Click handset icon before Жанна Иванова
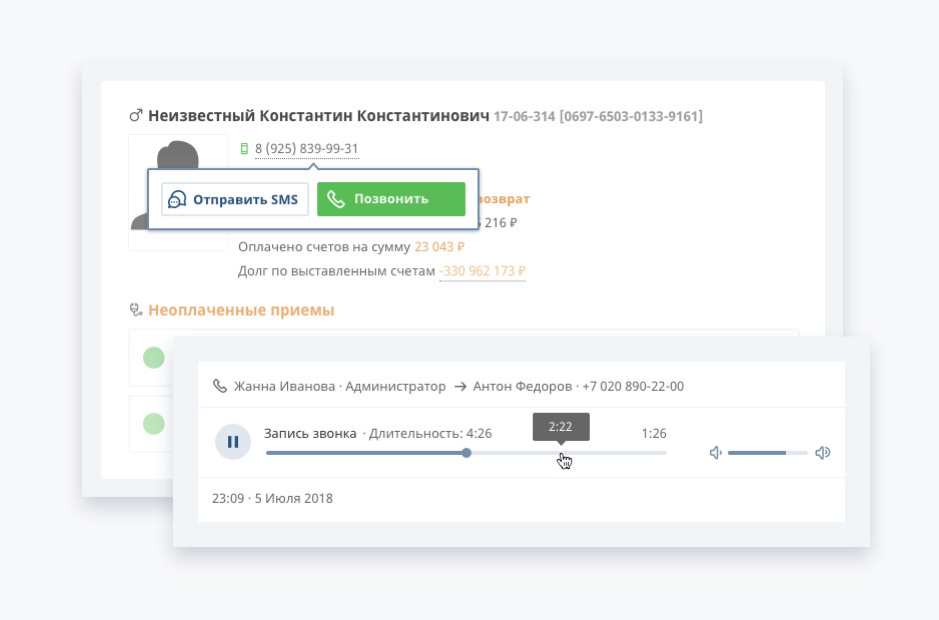The image size is (939, 620). pyautogui.click(x=220, y=386)
